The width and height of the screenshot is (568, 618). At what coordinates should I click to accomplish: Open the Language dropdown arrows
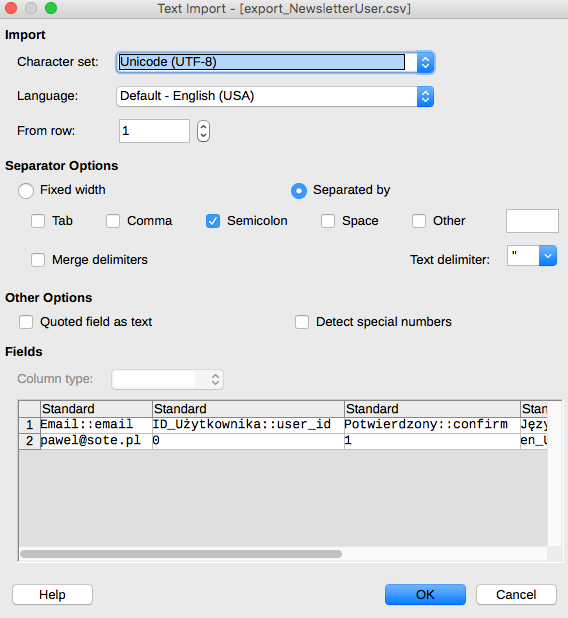pos(425,96)
